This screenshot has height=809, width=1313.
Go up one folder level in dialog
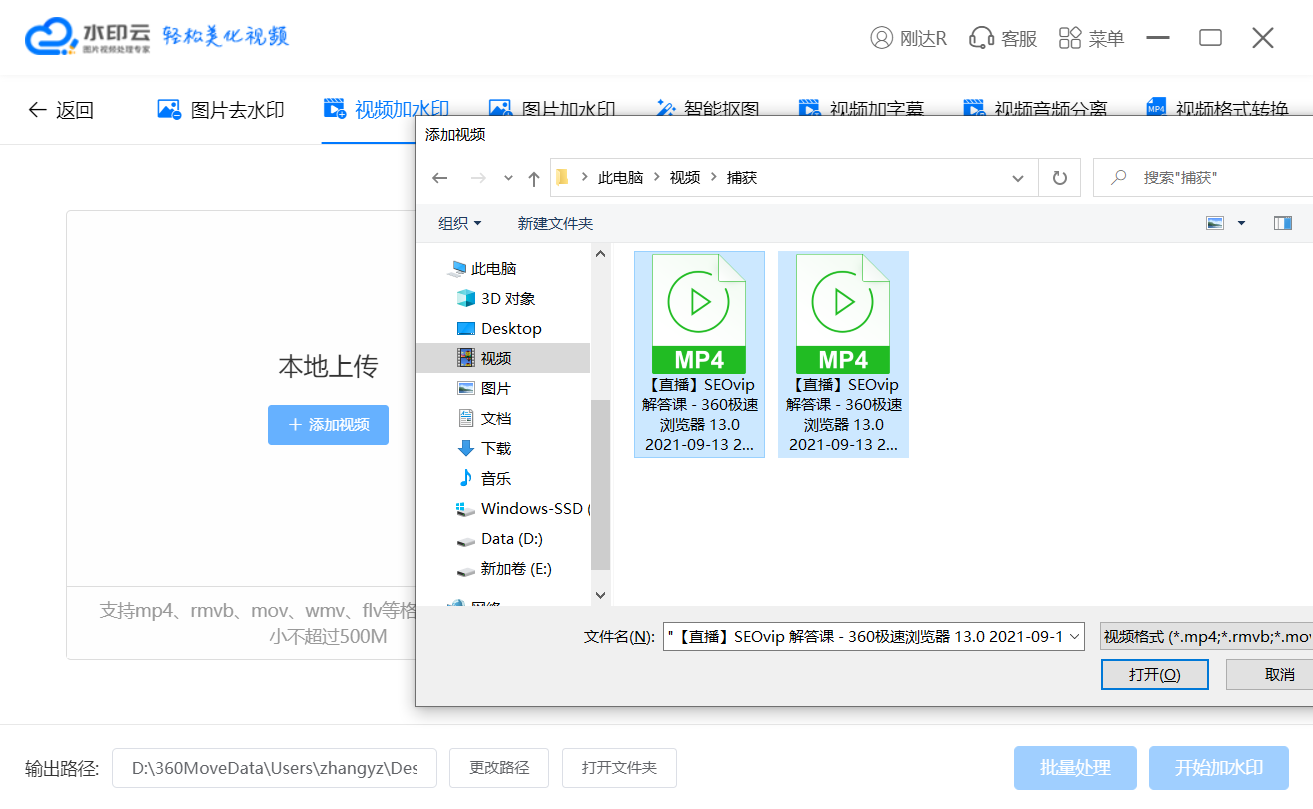[x=534, y=178]
